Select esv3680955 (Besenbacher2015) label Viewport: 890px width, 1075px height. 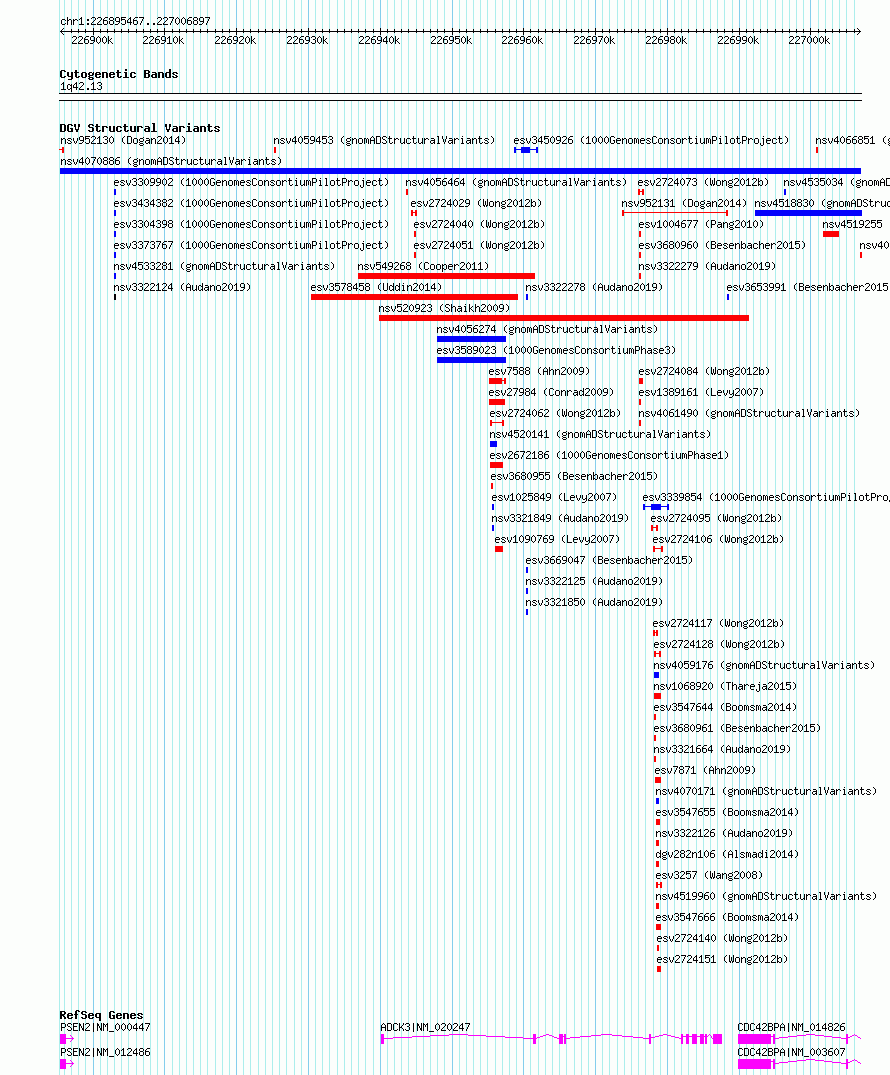click(x=574, y=476)
